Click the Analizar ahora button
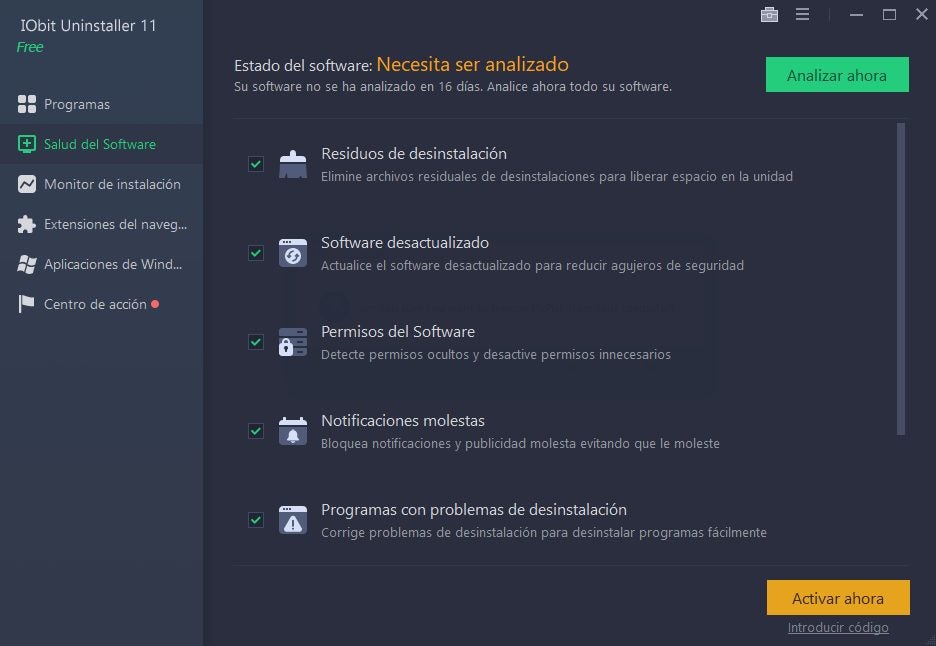This screenshot has width=936, height=646. [837, 75]
